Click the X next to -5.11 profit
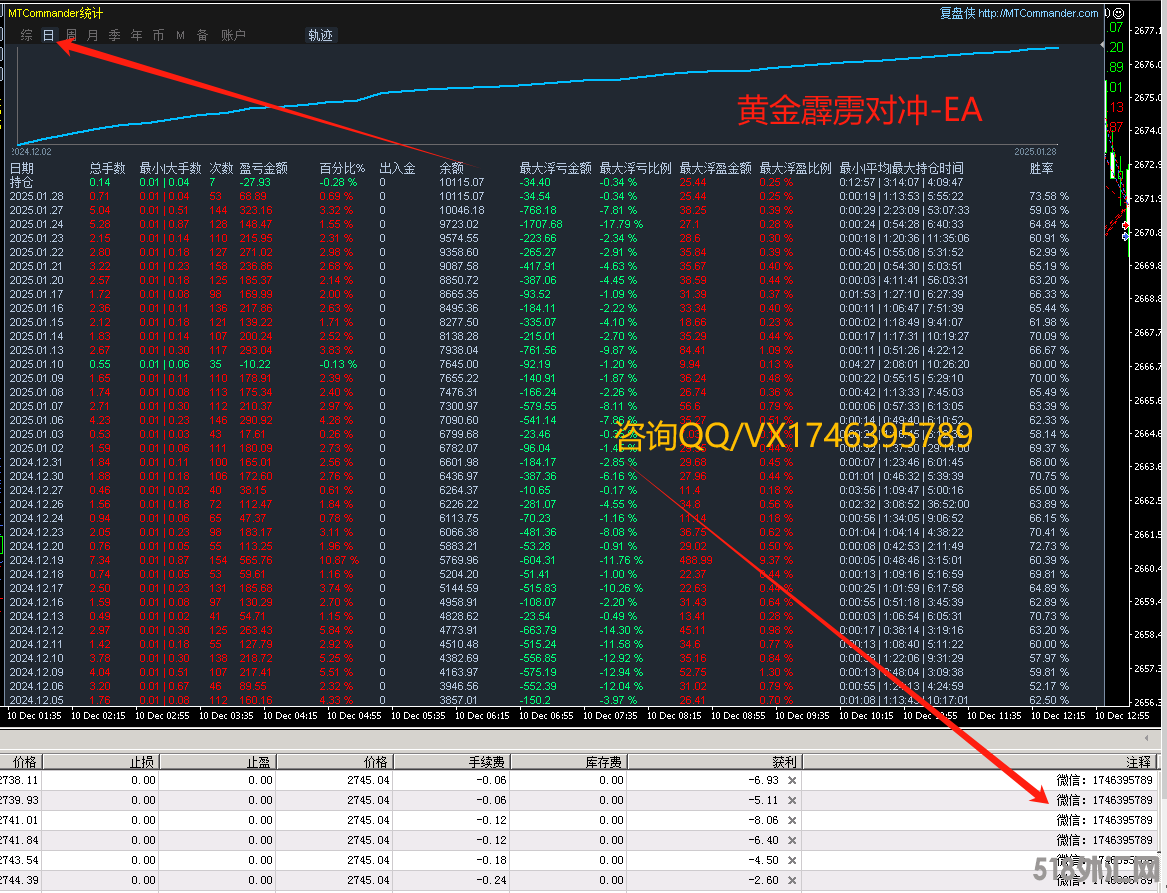The height and width of the screenshot is (893, 1167). [792, 800]
